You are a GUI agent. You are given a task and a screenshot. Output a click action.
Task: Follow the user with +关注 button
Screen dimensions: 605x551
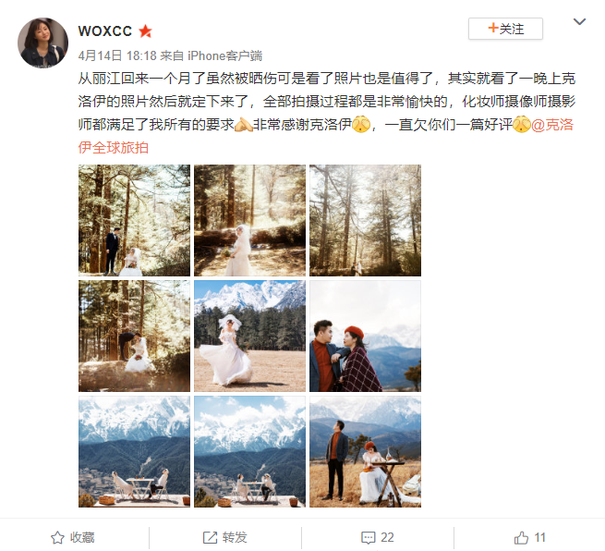coord(505,29)
